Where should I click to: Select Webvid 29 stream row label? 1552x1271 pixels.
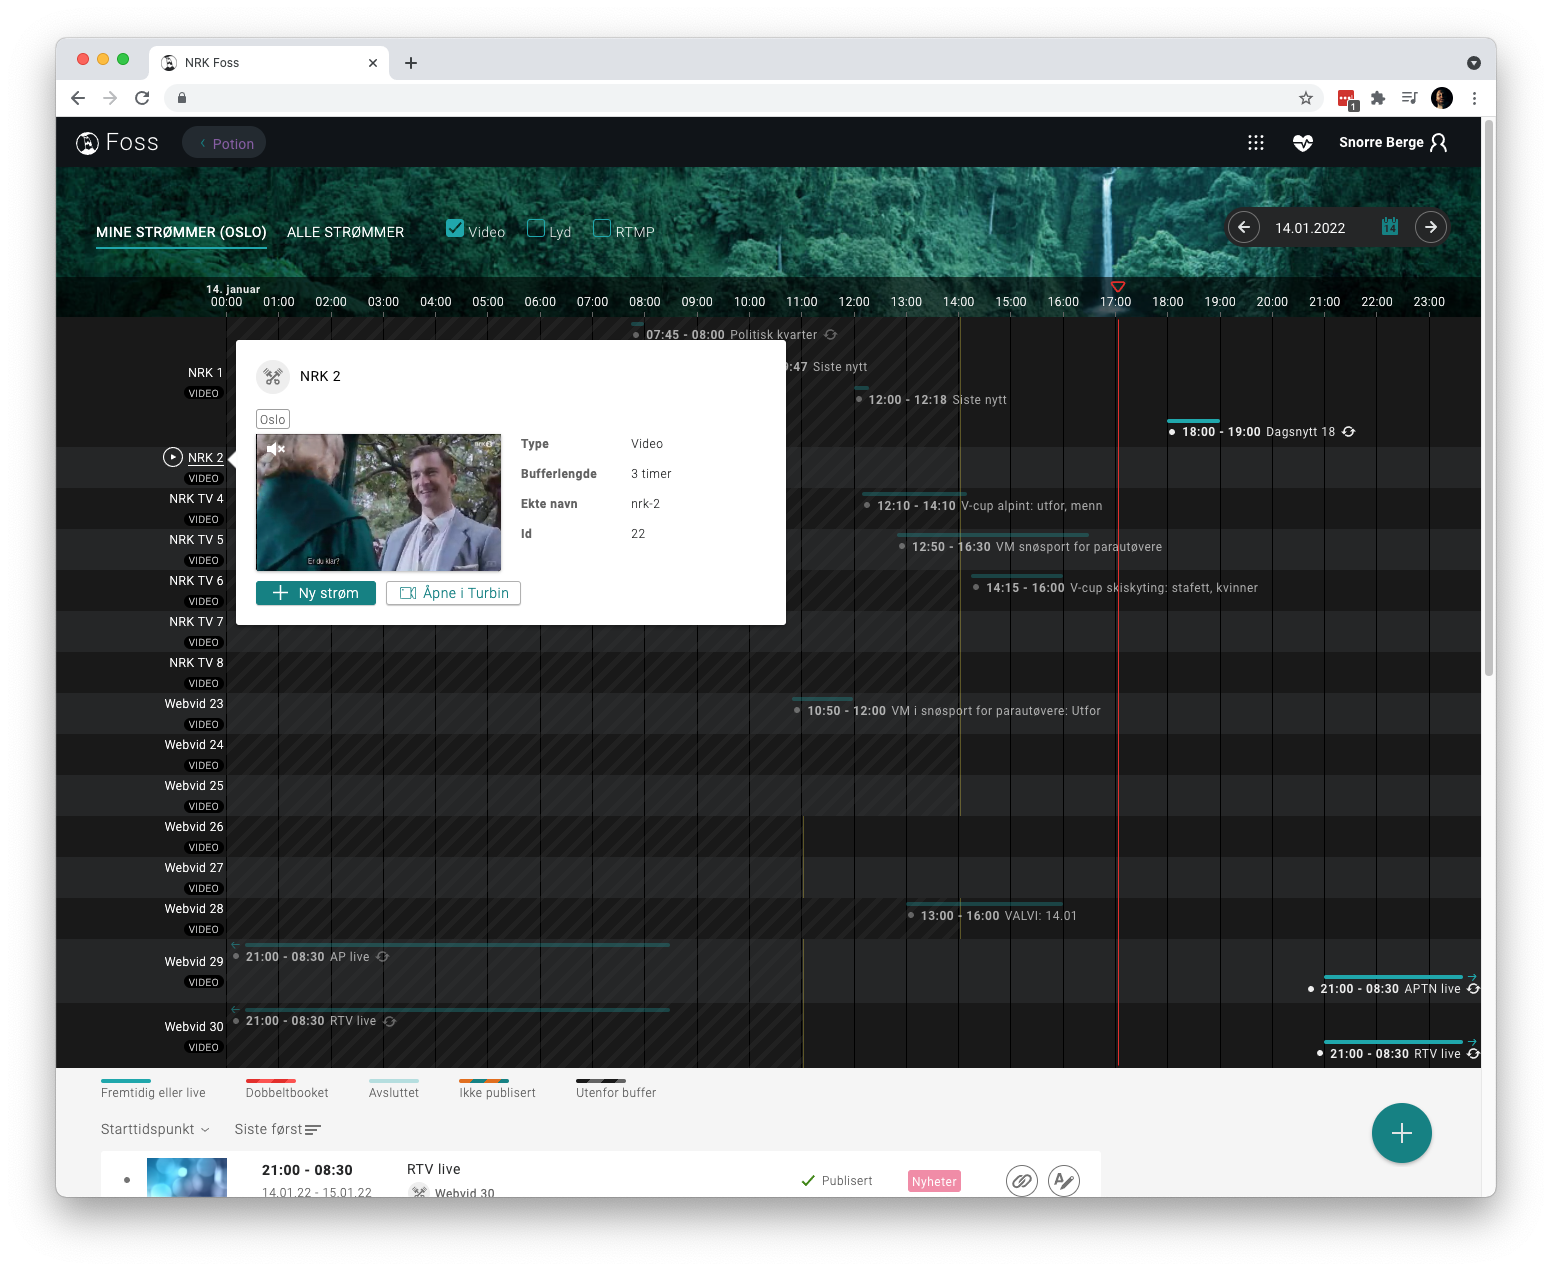click(194, 962)
